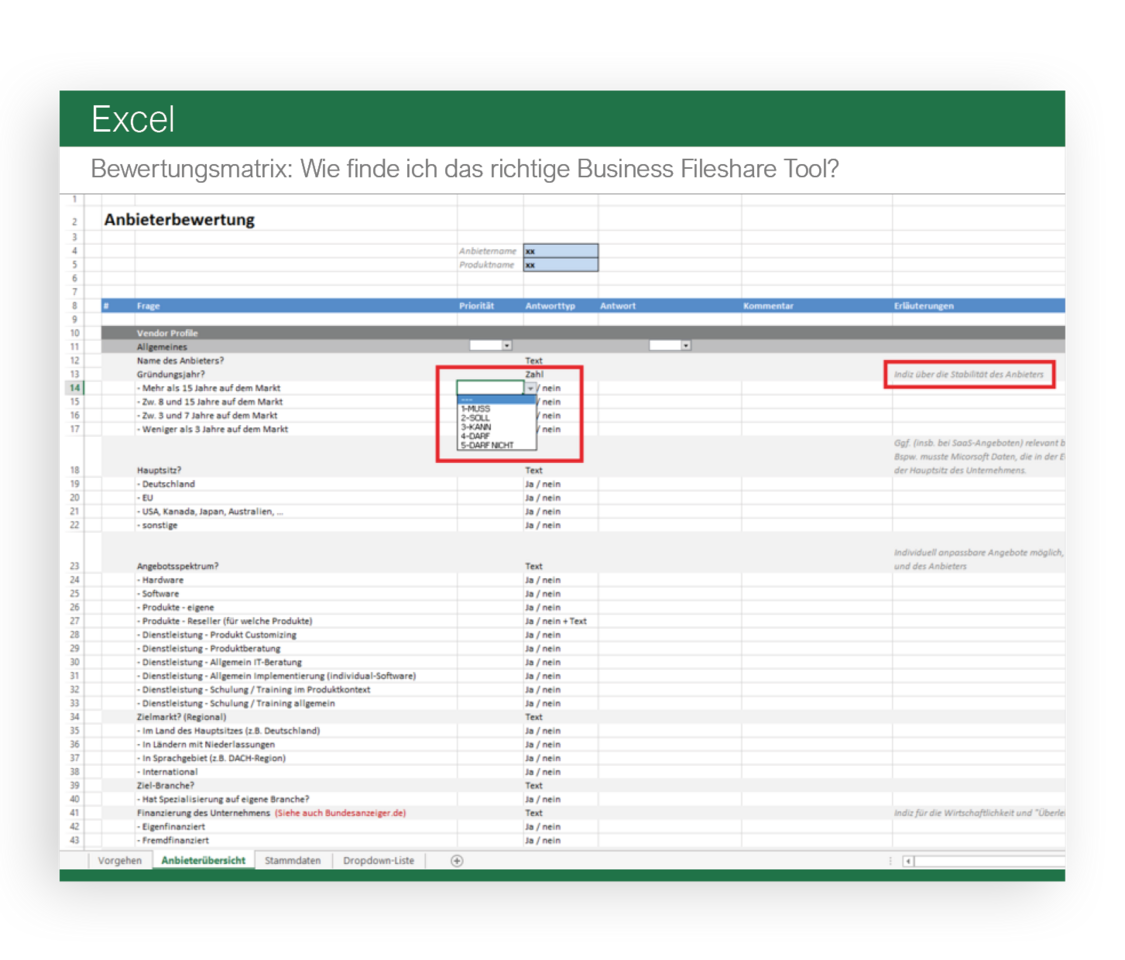
Task: Select 1-MUSS from the priority list
Action: [476, 409]
